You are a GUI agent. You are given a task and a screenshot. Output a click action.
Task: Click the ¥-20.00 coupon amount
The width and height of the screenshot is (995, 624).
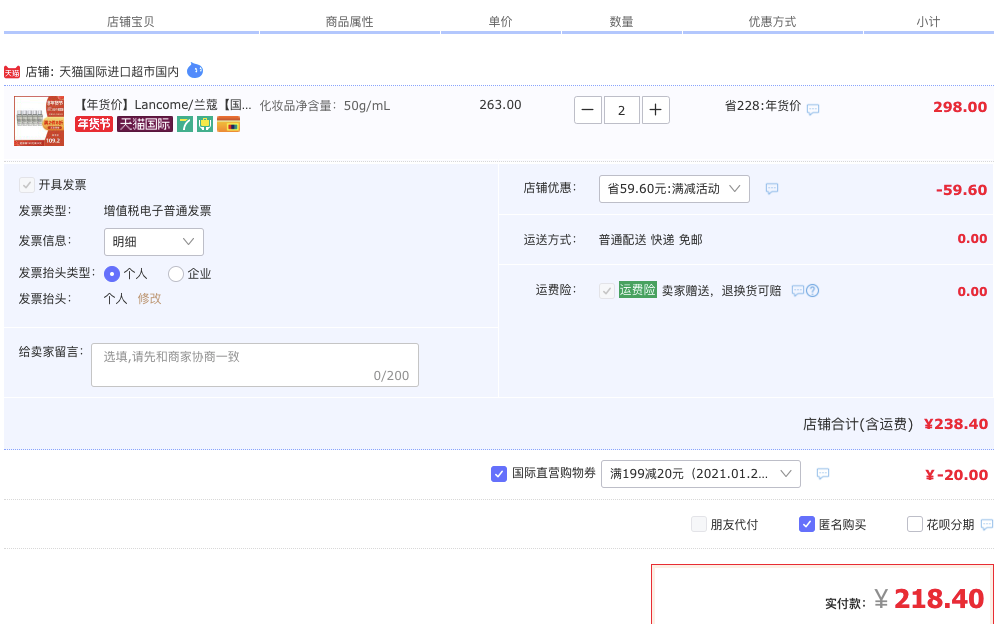(x=956, y=475)
